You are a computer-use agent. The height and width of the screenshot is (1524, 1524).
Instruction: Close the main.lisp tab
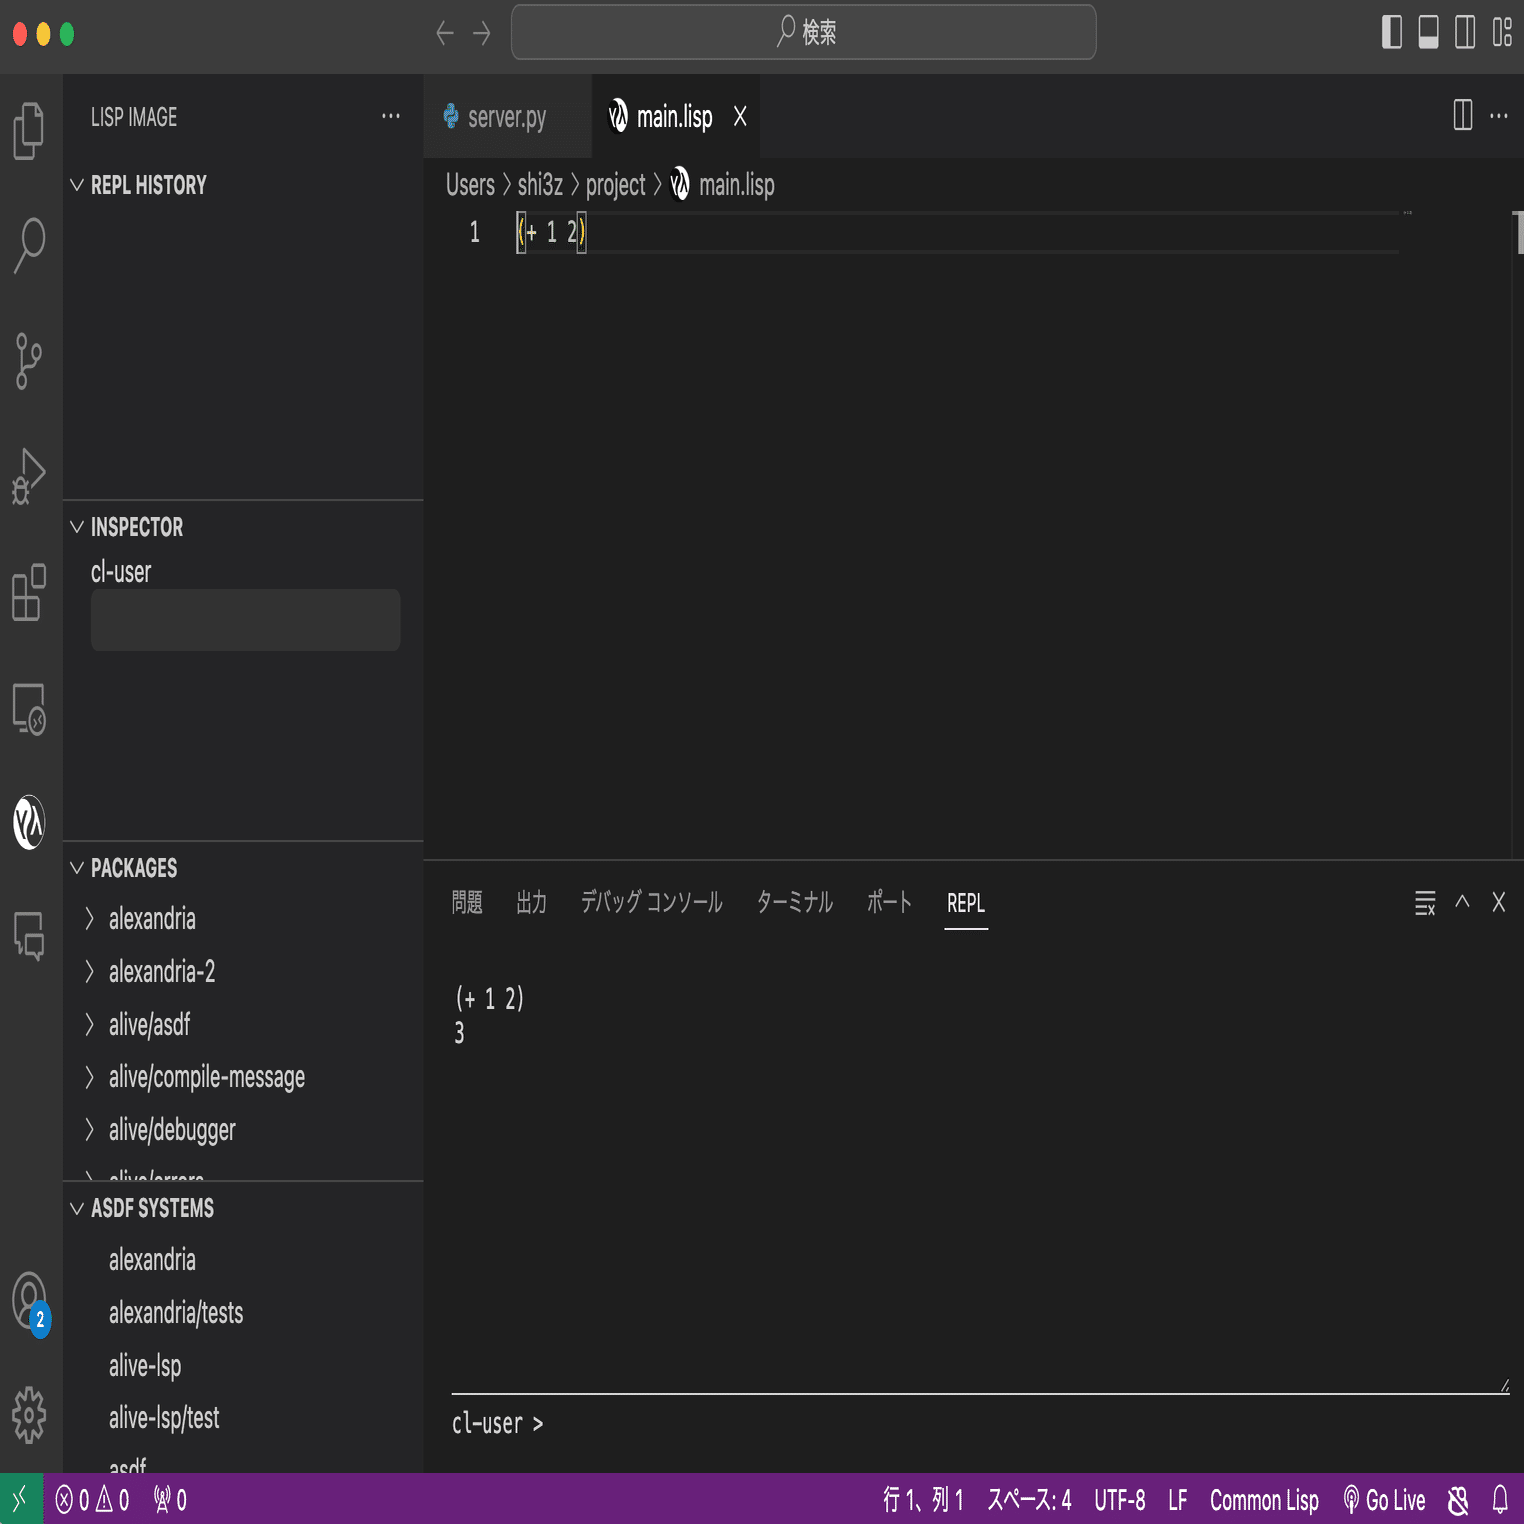[x=740, y=116]
